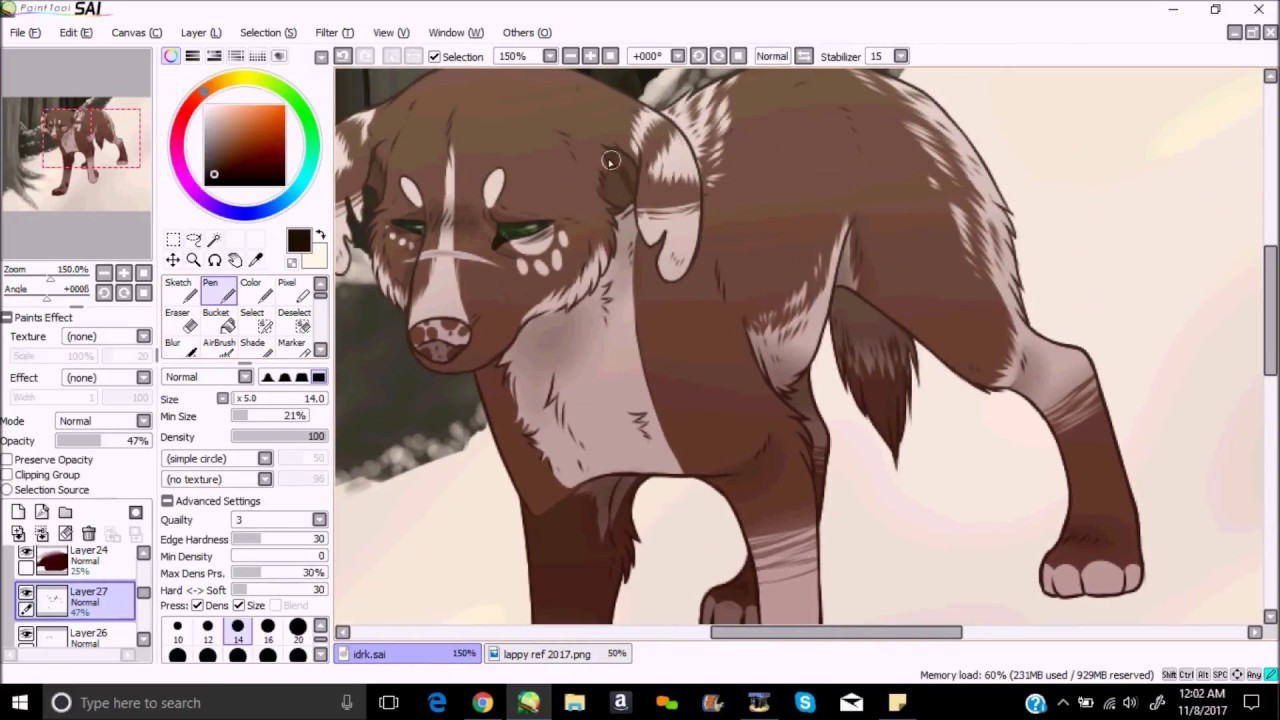Open the Layer menu

pyautogui.click(x=201, y=32)
